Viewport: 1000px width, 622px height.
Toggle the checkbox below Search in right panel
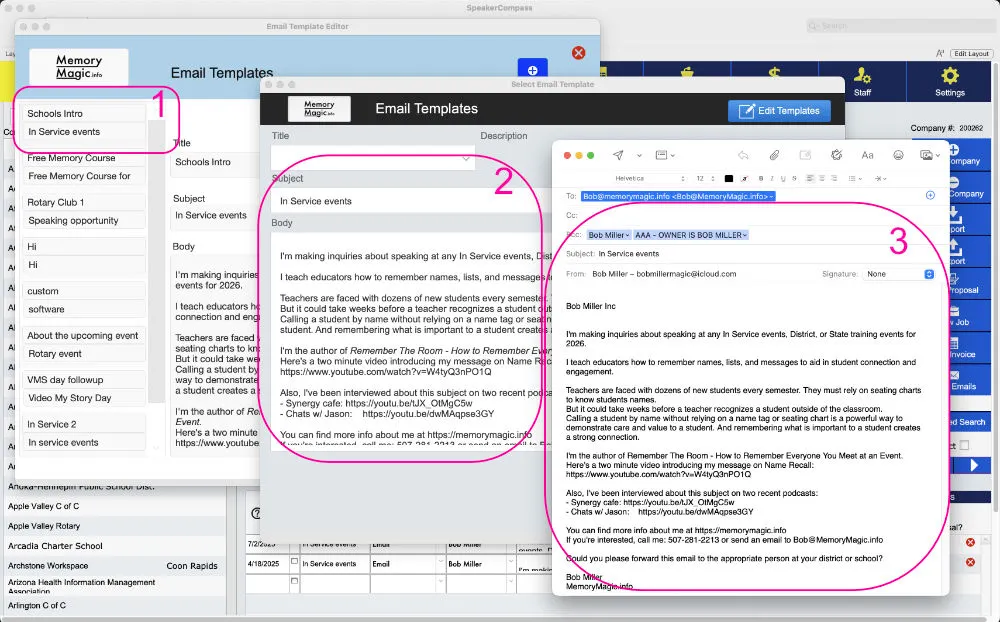click(963, 445)
